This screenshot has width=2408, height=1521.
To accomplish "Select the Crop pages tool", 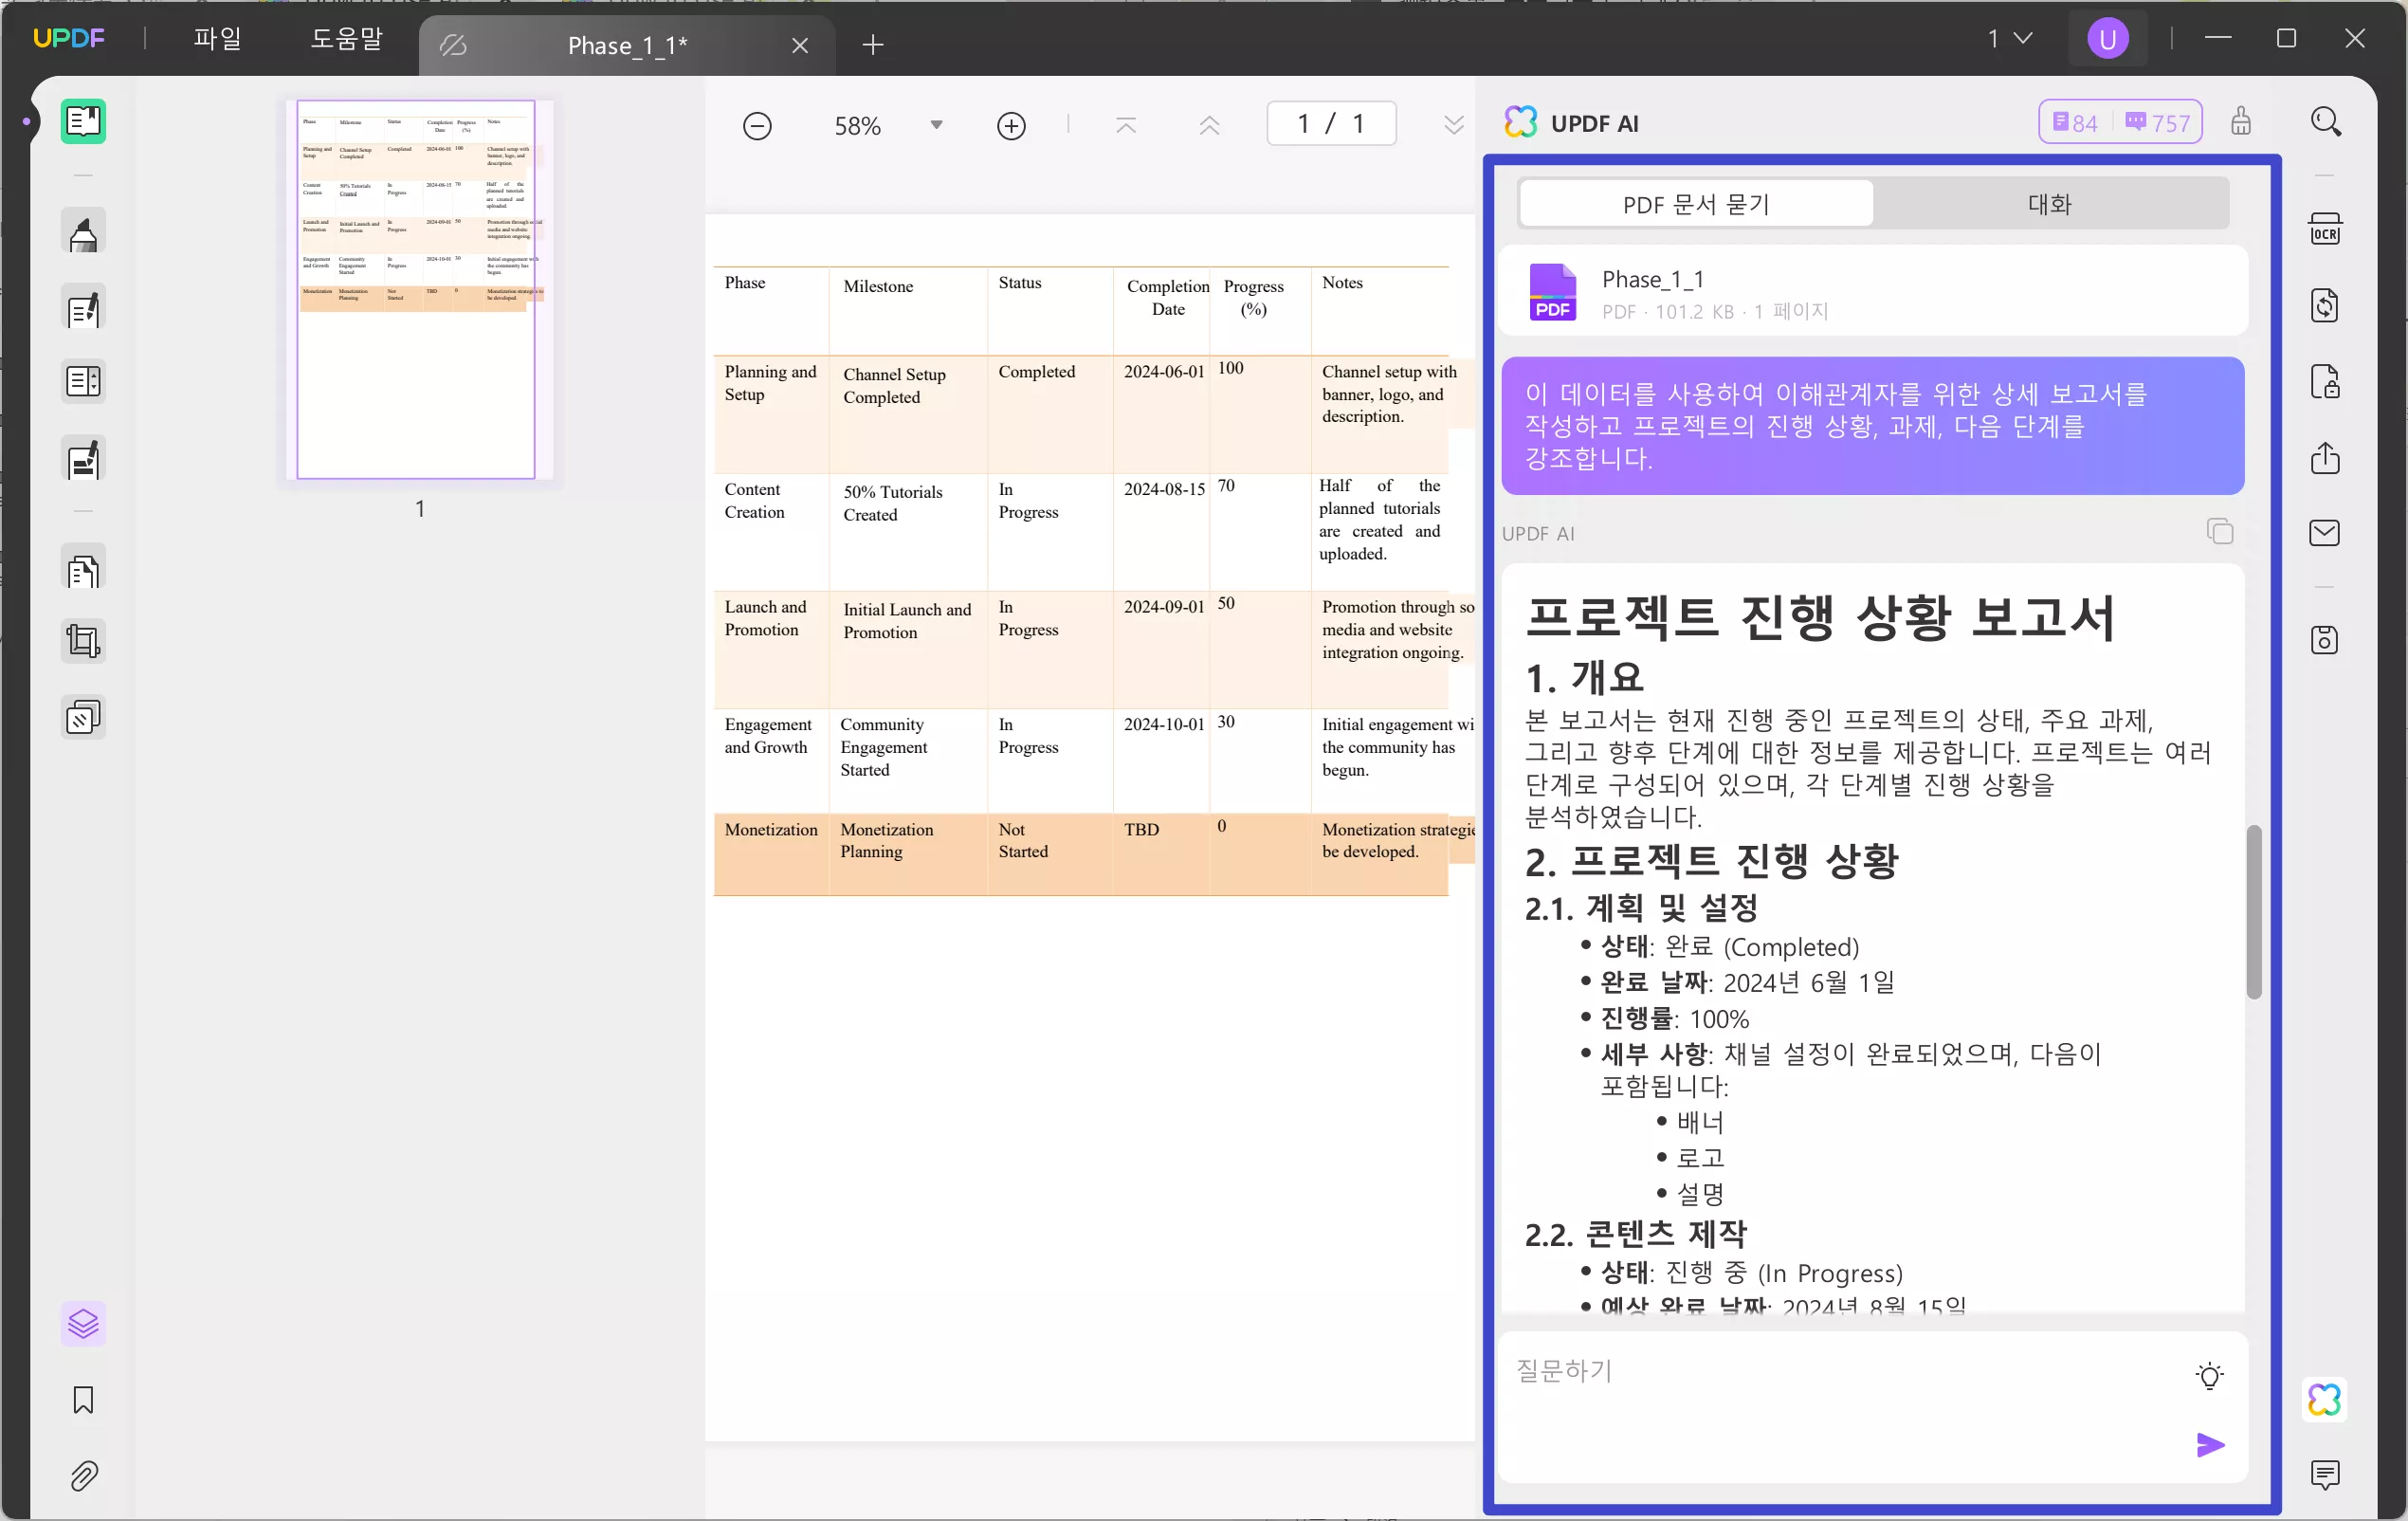I will tap(83, 641).
